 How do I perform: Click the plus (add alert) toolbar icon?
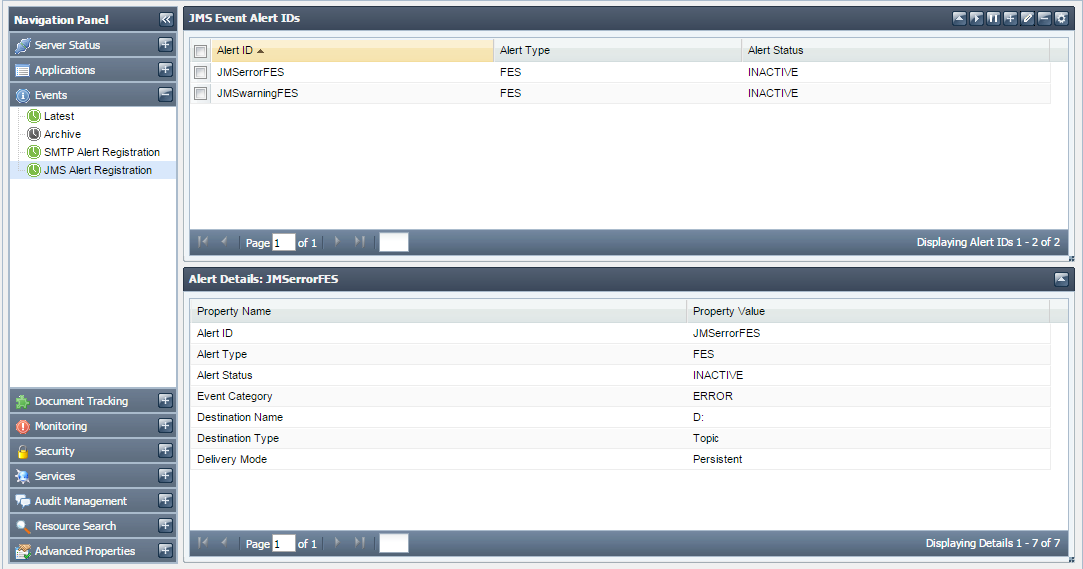[x=1010, y=18]
